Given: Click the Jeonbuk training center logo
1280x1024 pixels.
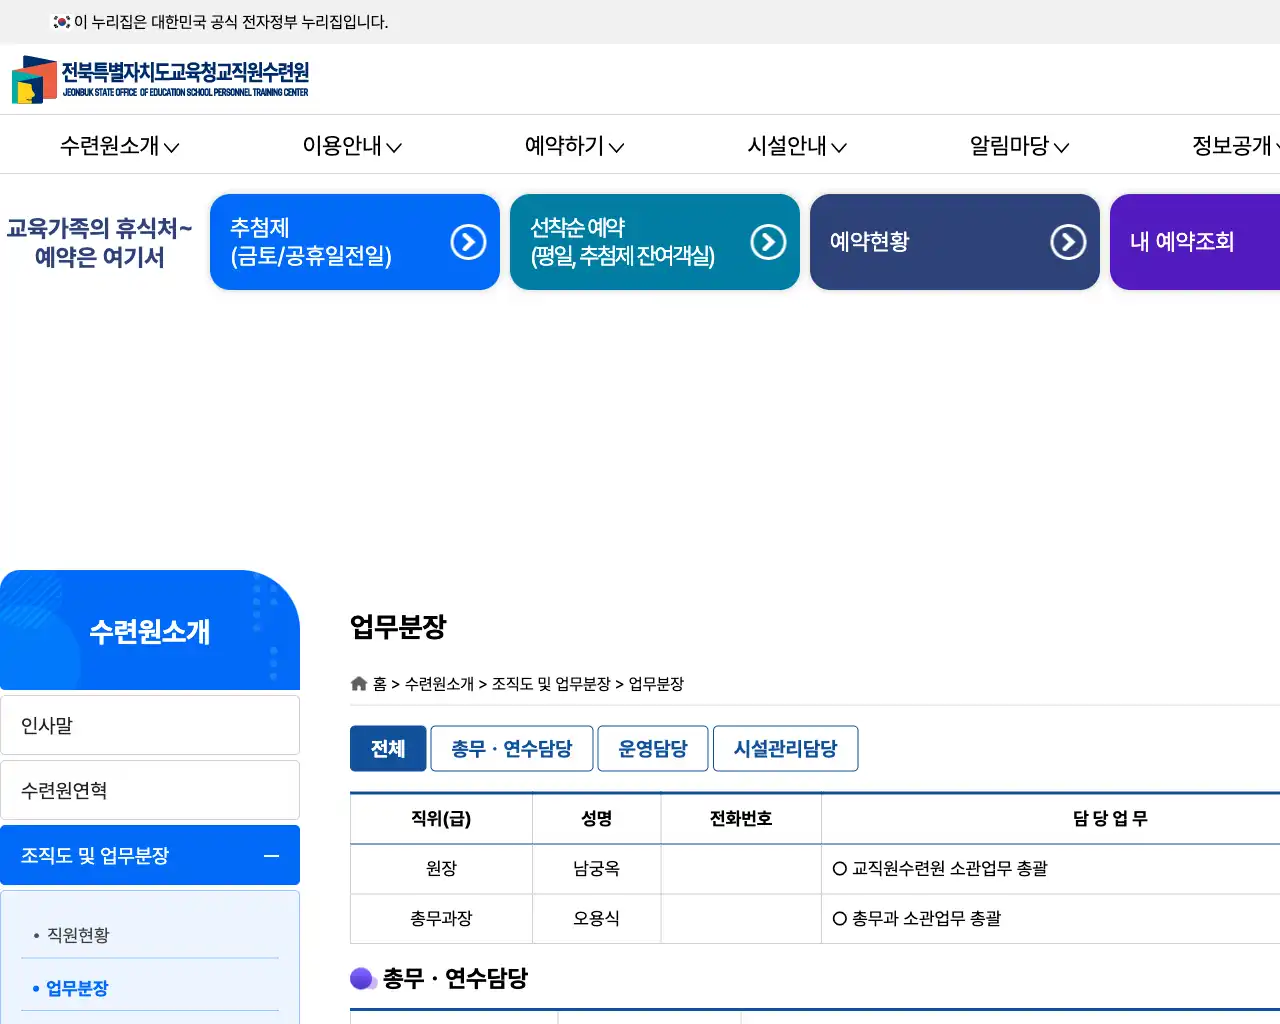Looking at the screenshot, I should click(160, 79).
